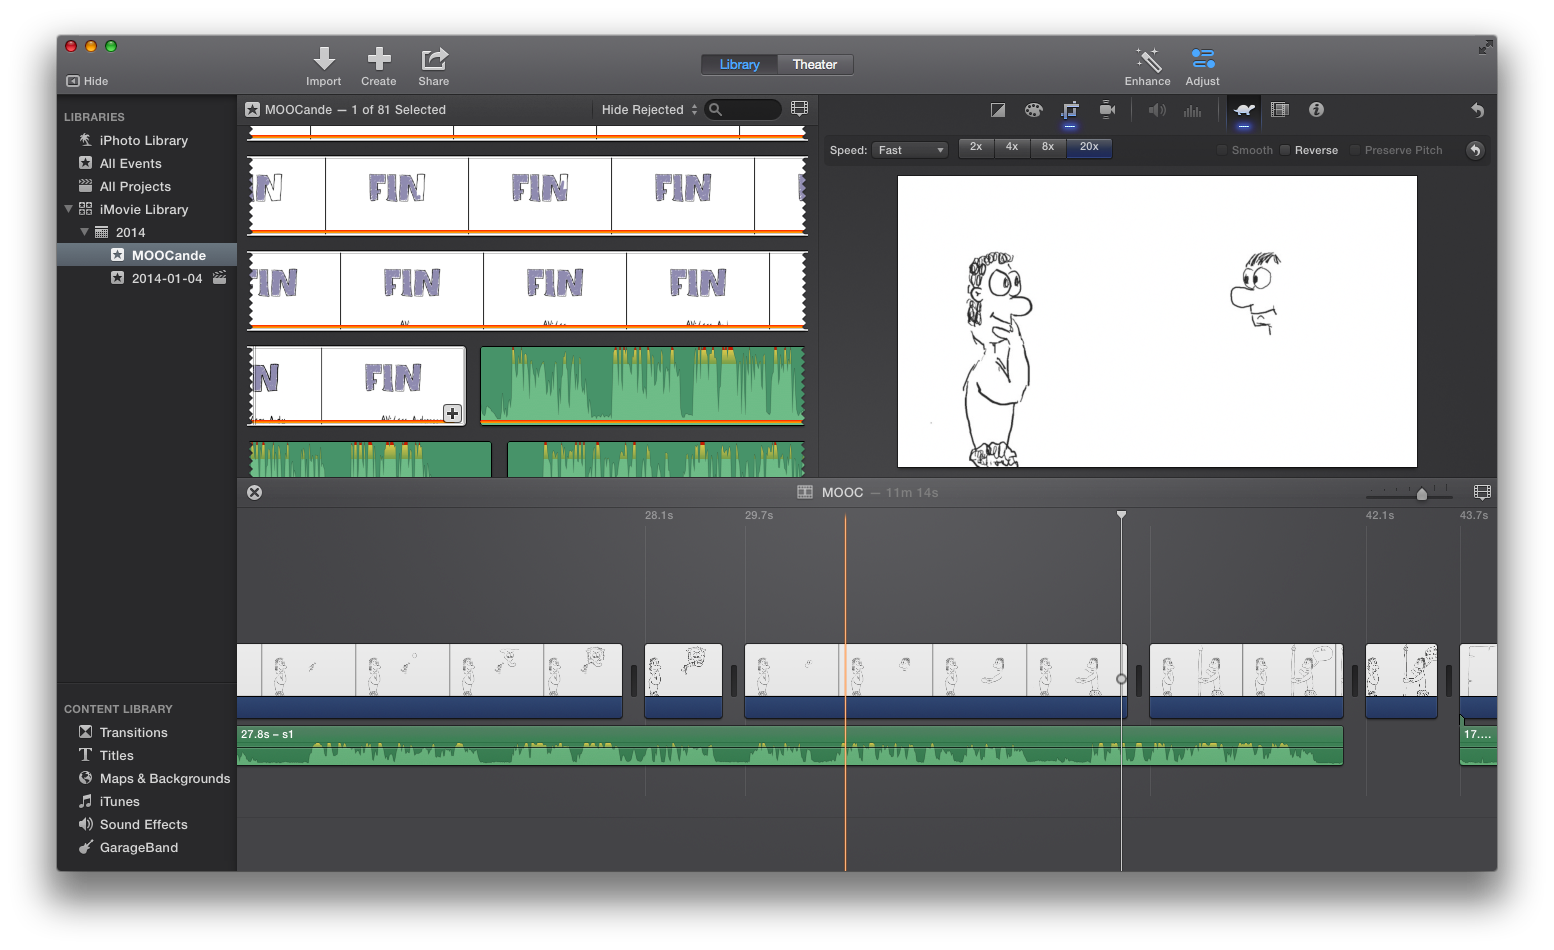Switch to the Theater tab
1554x950 pixels.
tap(814, 64)
